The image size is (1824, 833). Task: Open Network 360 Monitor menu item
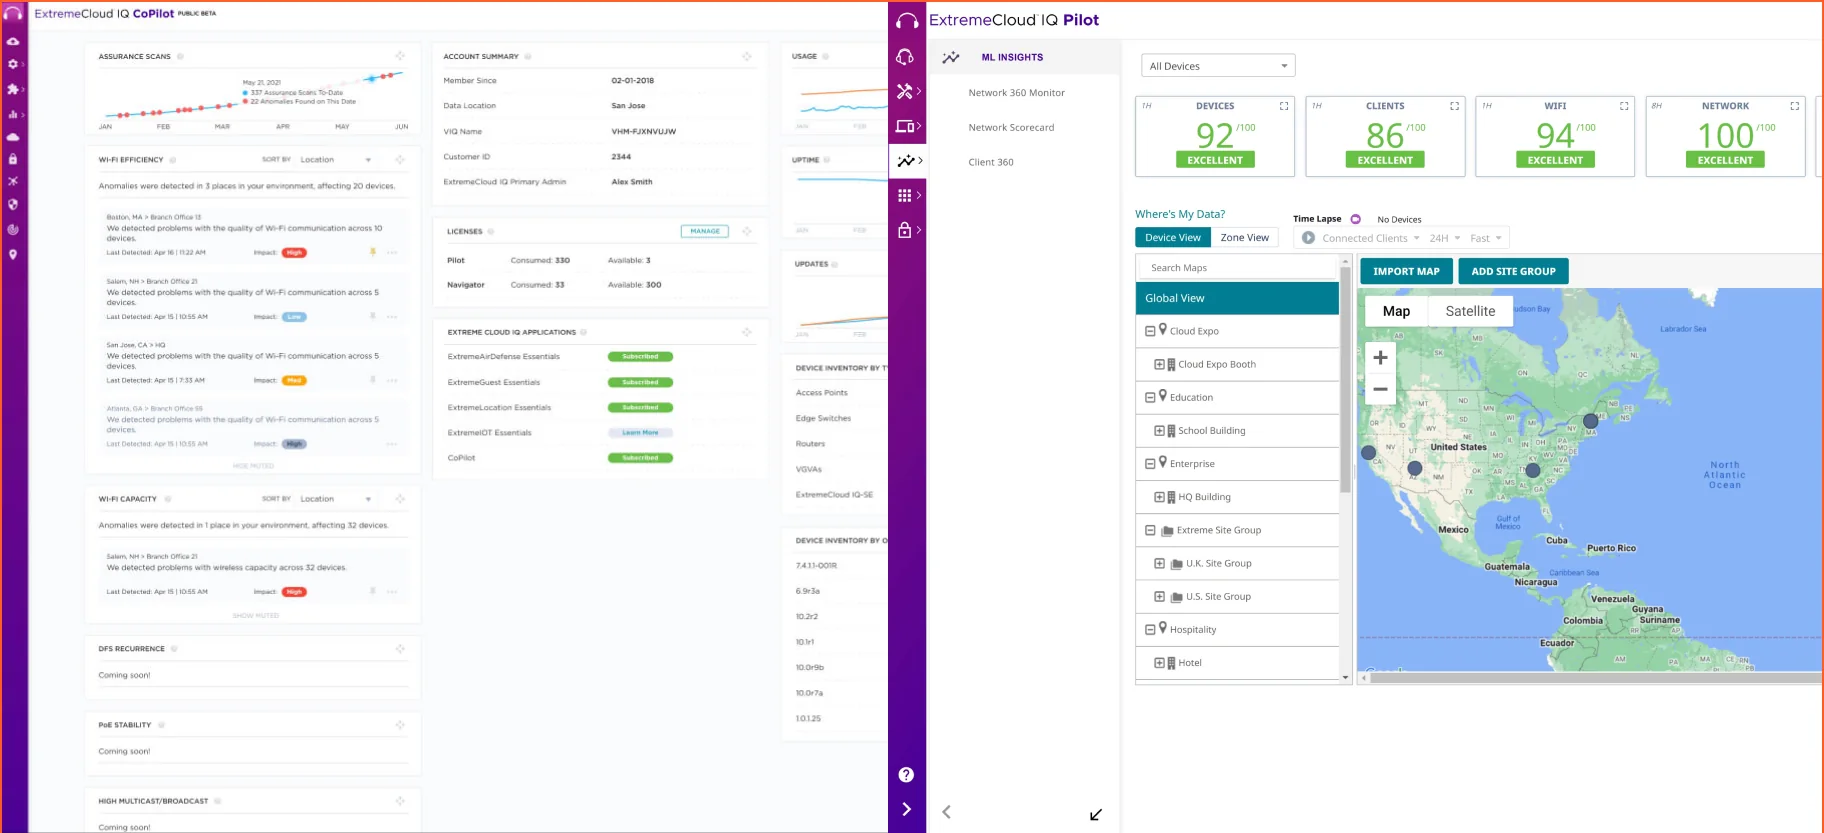1016,93
